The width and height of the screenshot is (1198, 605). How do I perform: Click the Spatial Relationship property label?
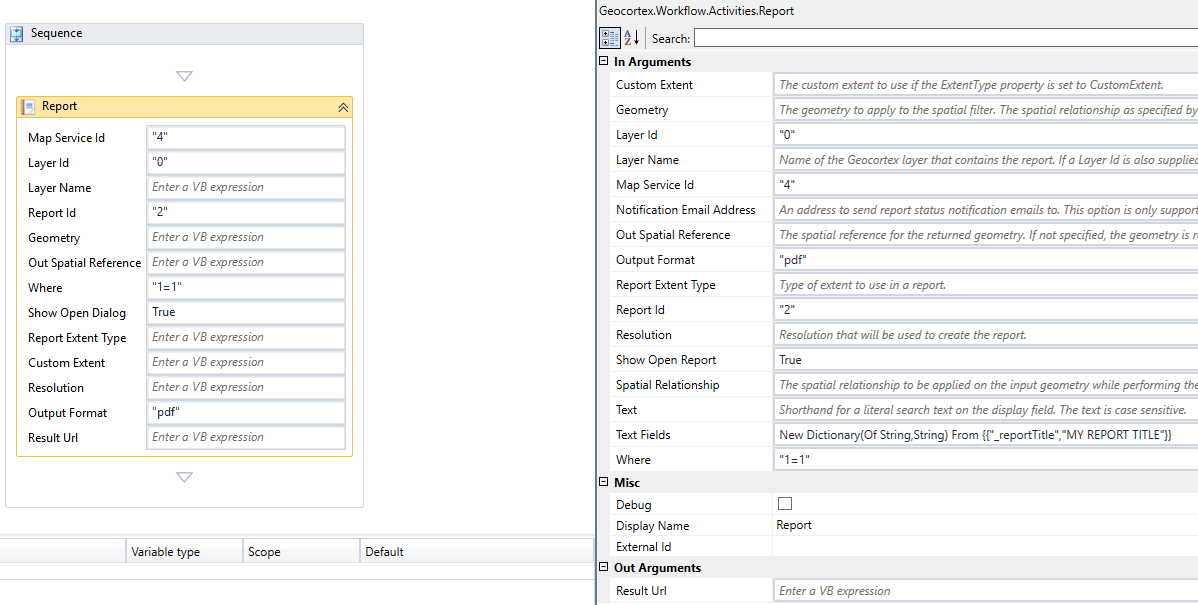pos(668,385)
